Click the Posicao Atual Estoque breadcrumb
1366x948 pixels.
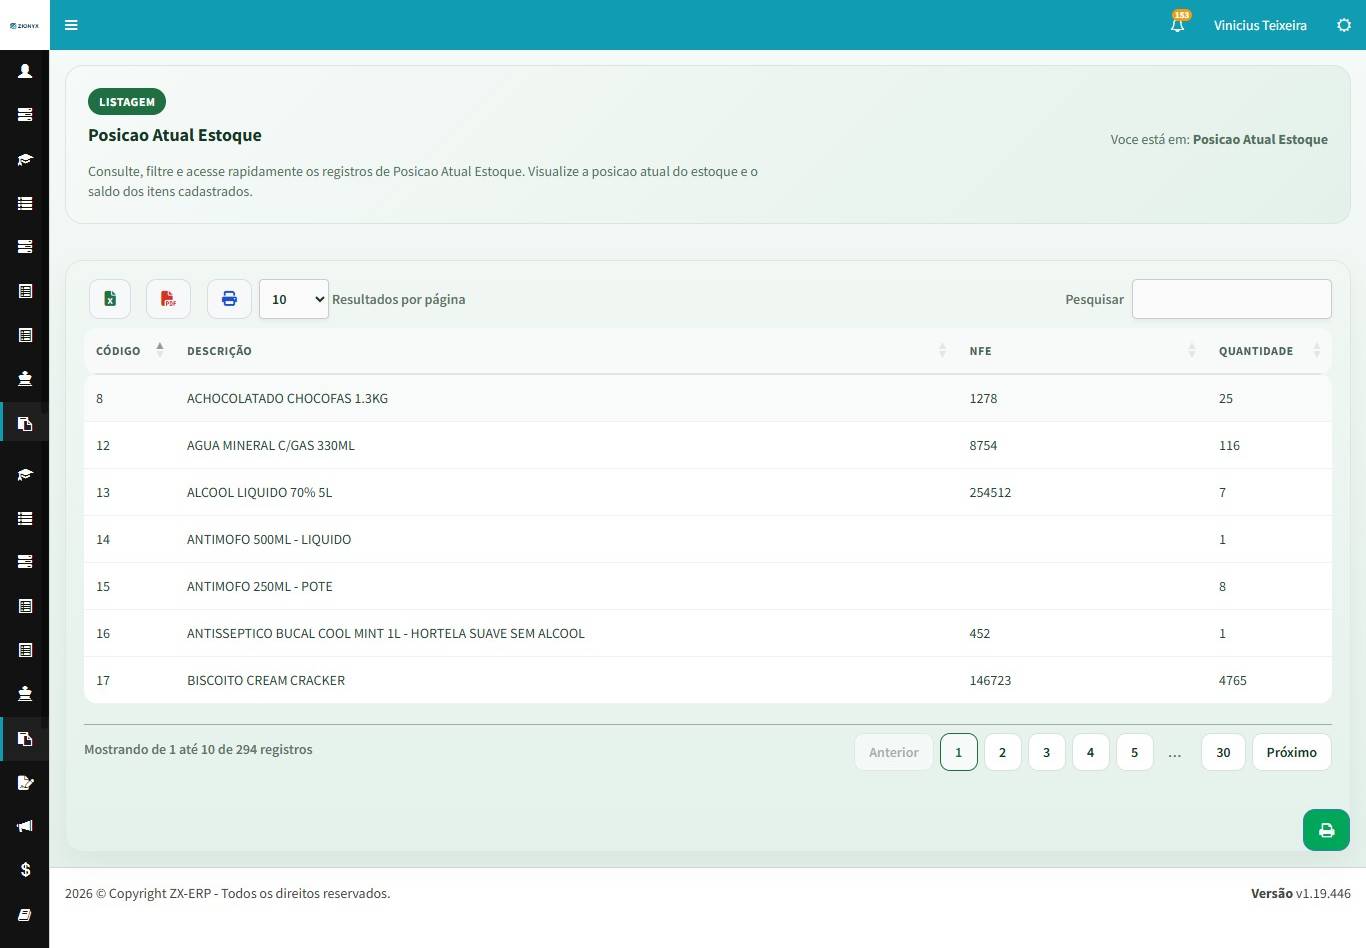tap(1260, 140)
